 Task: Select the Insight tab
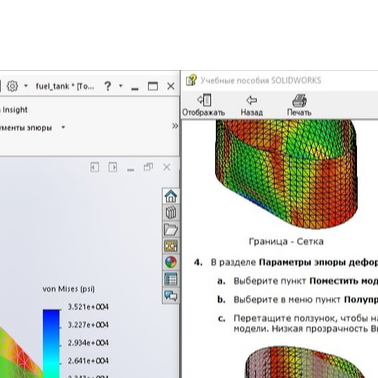coord(14,110)
